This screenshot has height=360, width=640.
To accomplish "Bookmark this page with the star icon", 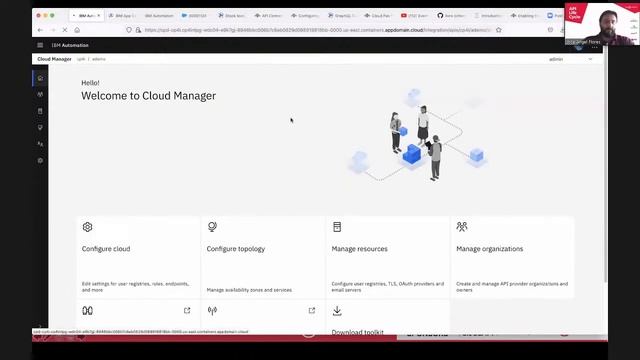I will pyautogui.click(x=498, y=30).
